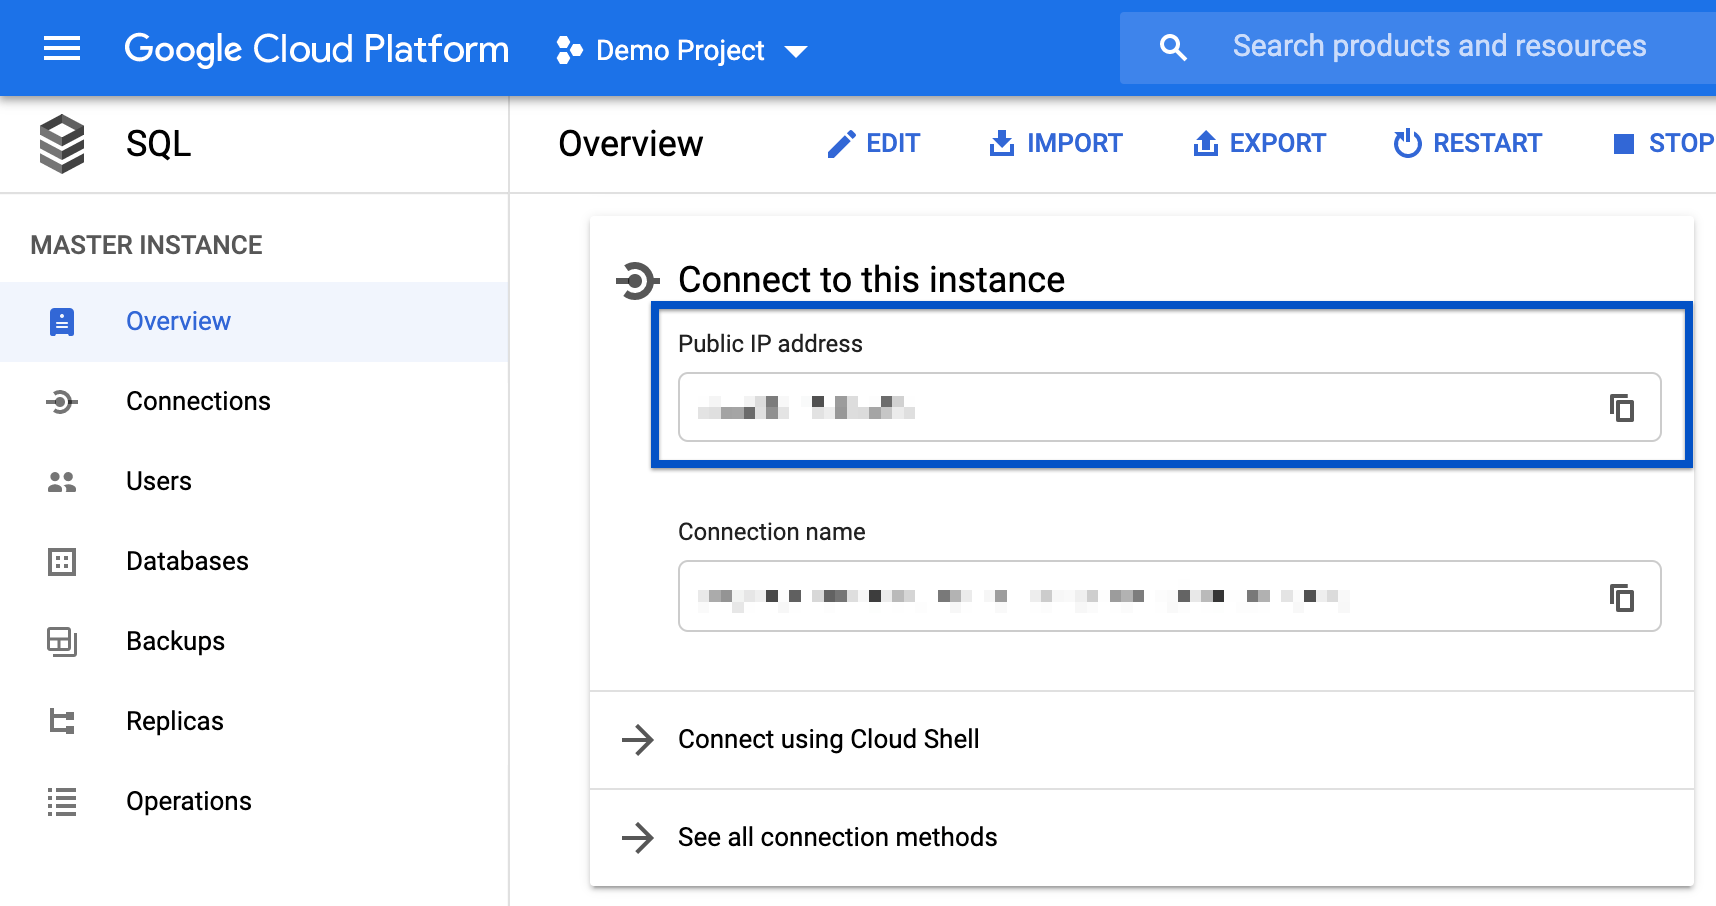Click the Connect to this instance icon

(x=638, y=281)
